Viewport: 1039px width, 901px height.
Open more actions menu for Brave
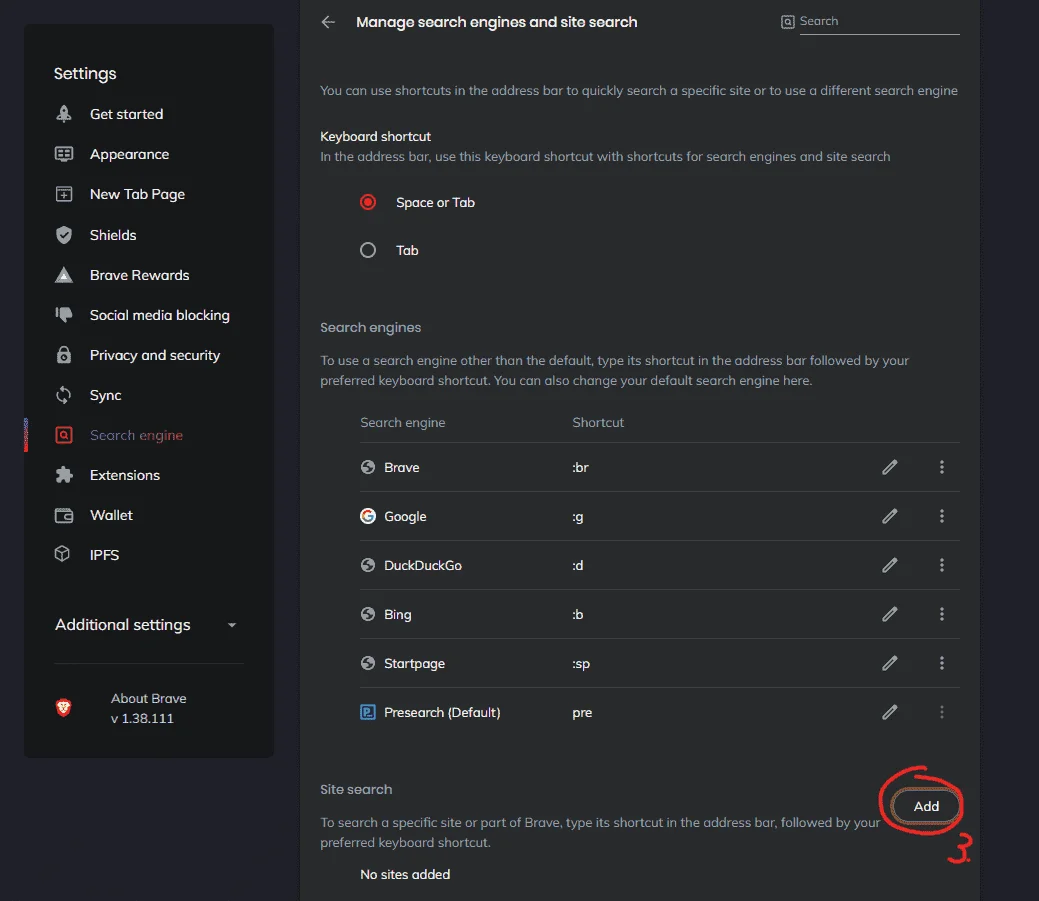(x=942, y=467)
